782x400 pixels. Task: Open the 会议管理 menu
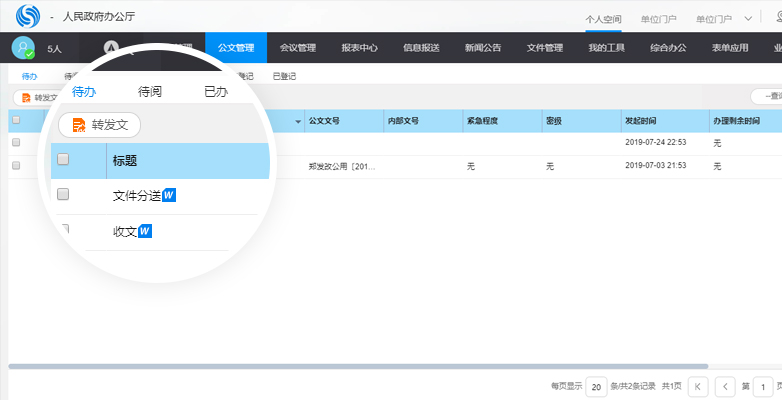tap(298, 48)
